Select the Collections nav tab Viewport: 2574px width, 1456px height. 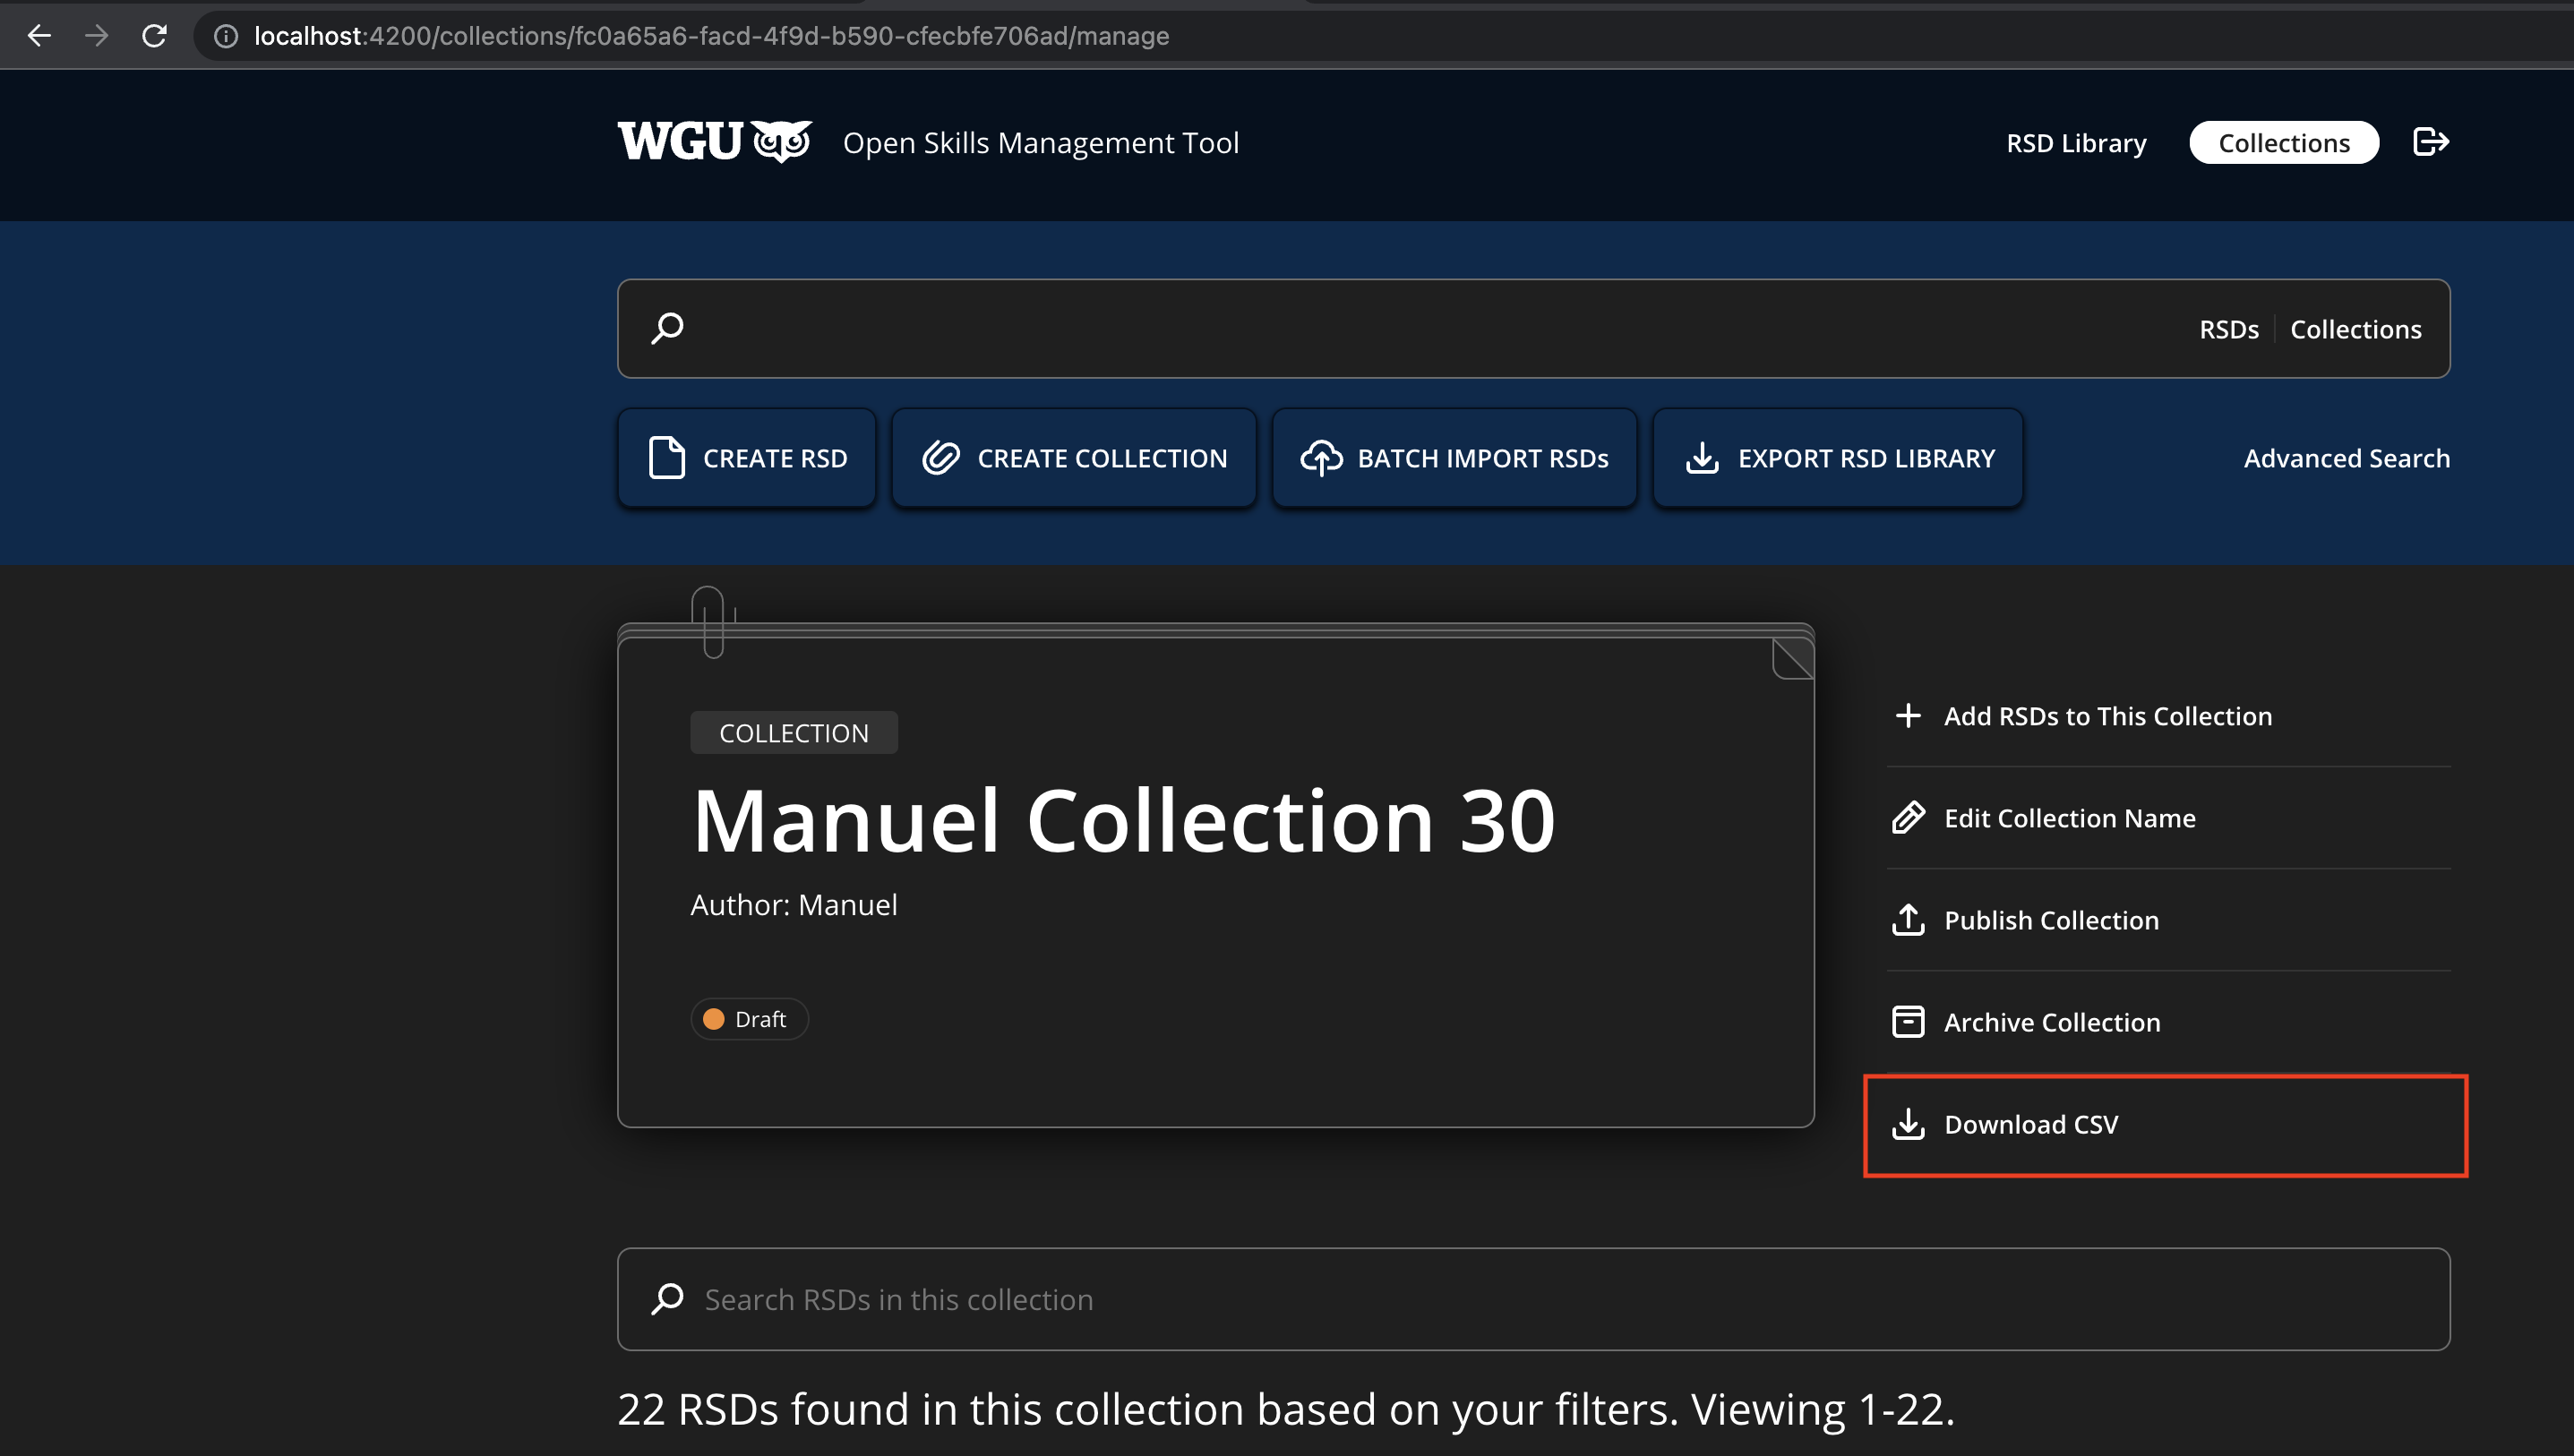(x=2283, y=143)
